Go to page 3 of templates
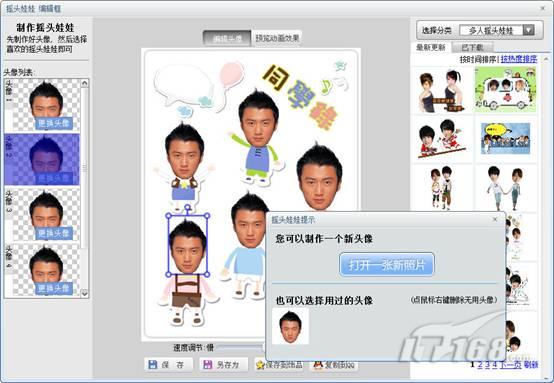The image size is (554, 383). [x=488, y=364]
